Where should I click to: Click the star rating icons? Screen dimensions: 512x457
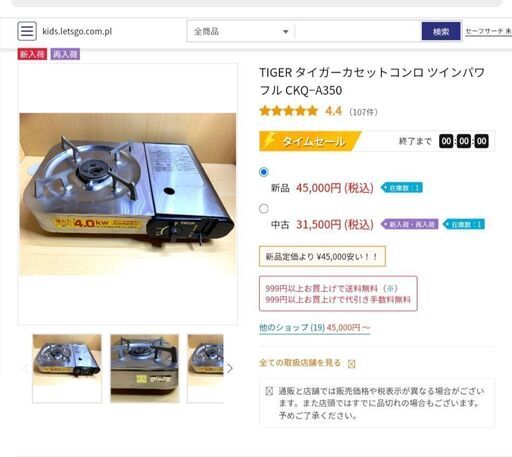tap(289, 111)
